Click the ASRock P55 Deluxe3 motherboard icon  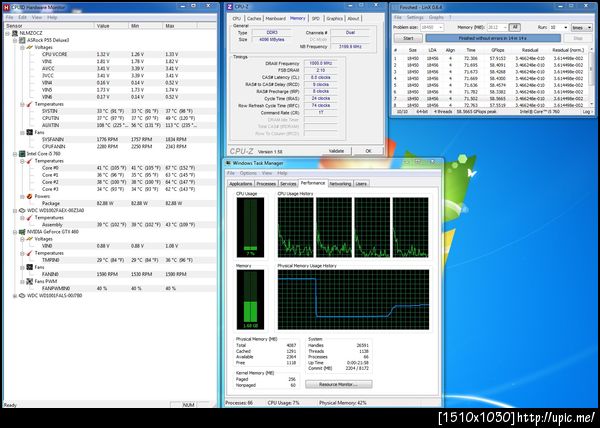click(22, 40)
